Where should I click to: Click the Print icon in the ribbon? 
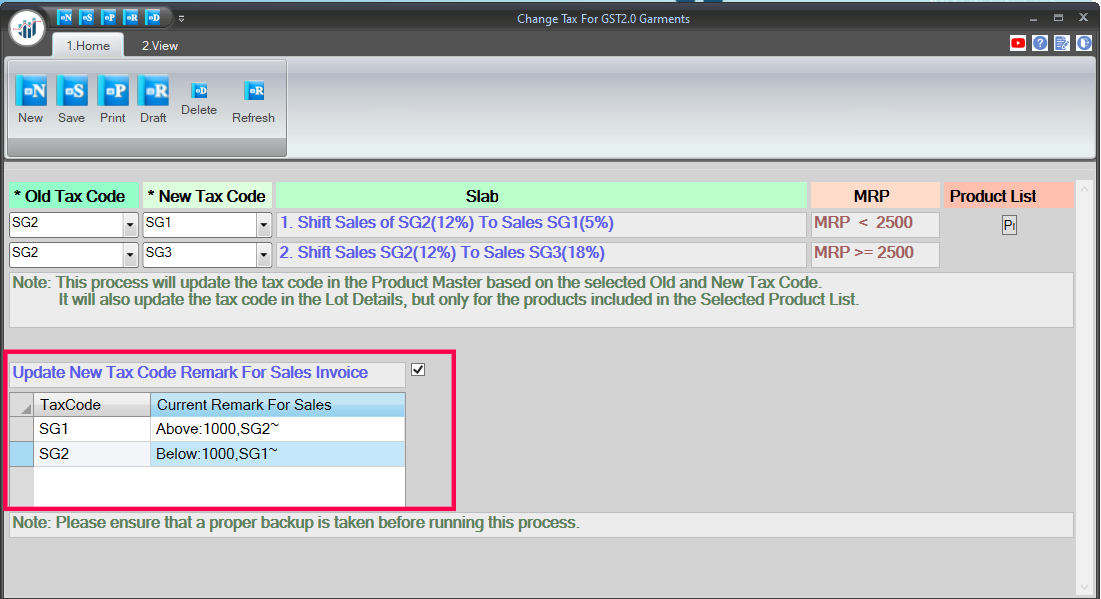(x=113, y=92)
